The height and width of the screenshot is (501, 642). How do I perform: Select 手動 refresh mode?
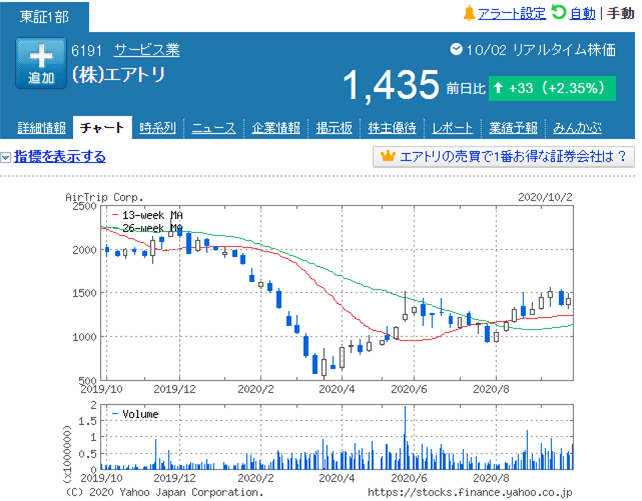620,14
